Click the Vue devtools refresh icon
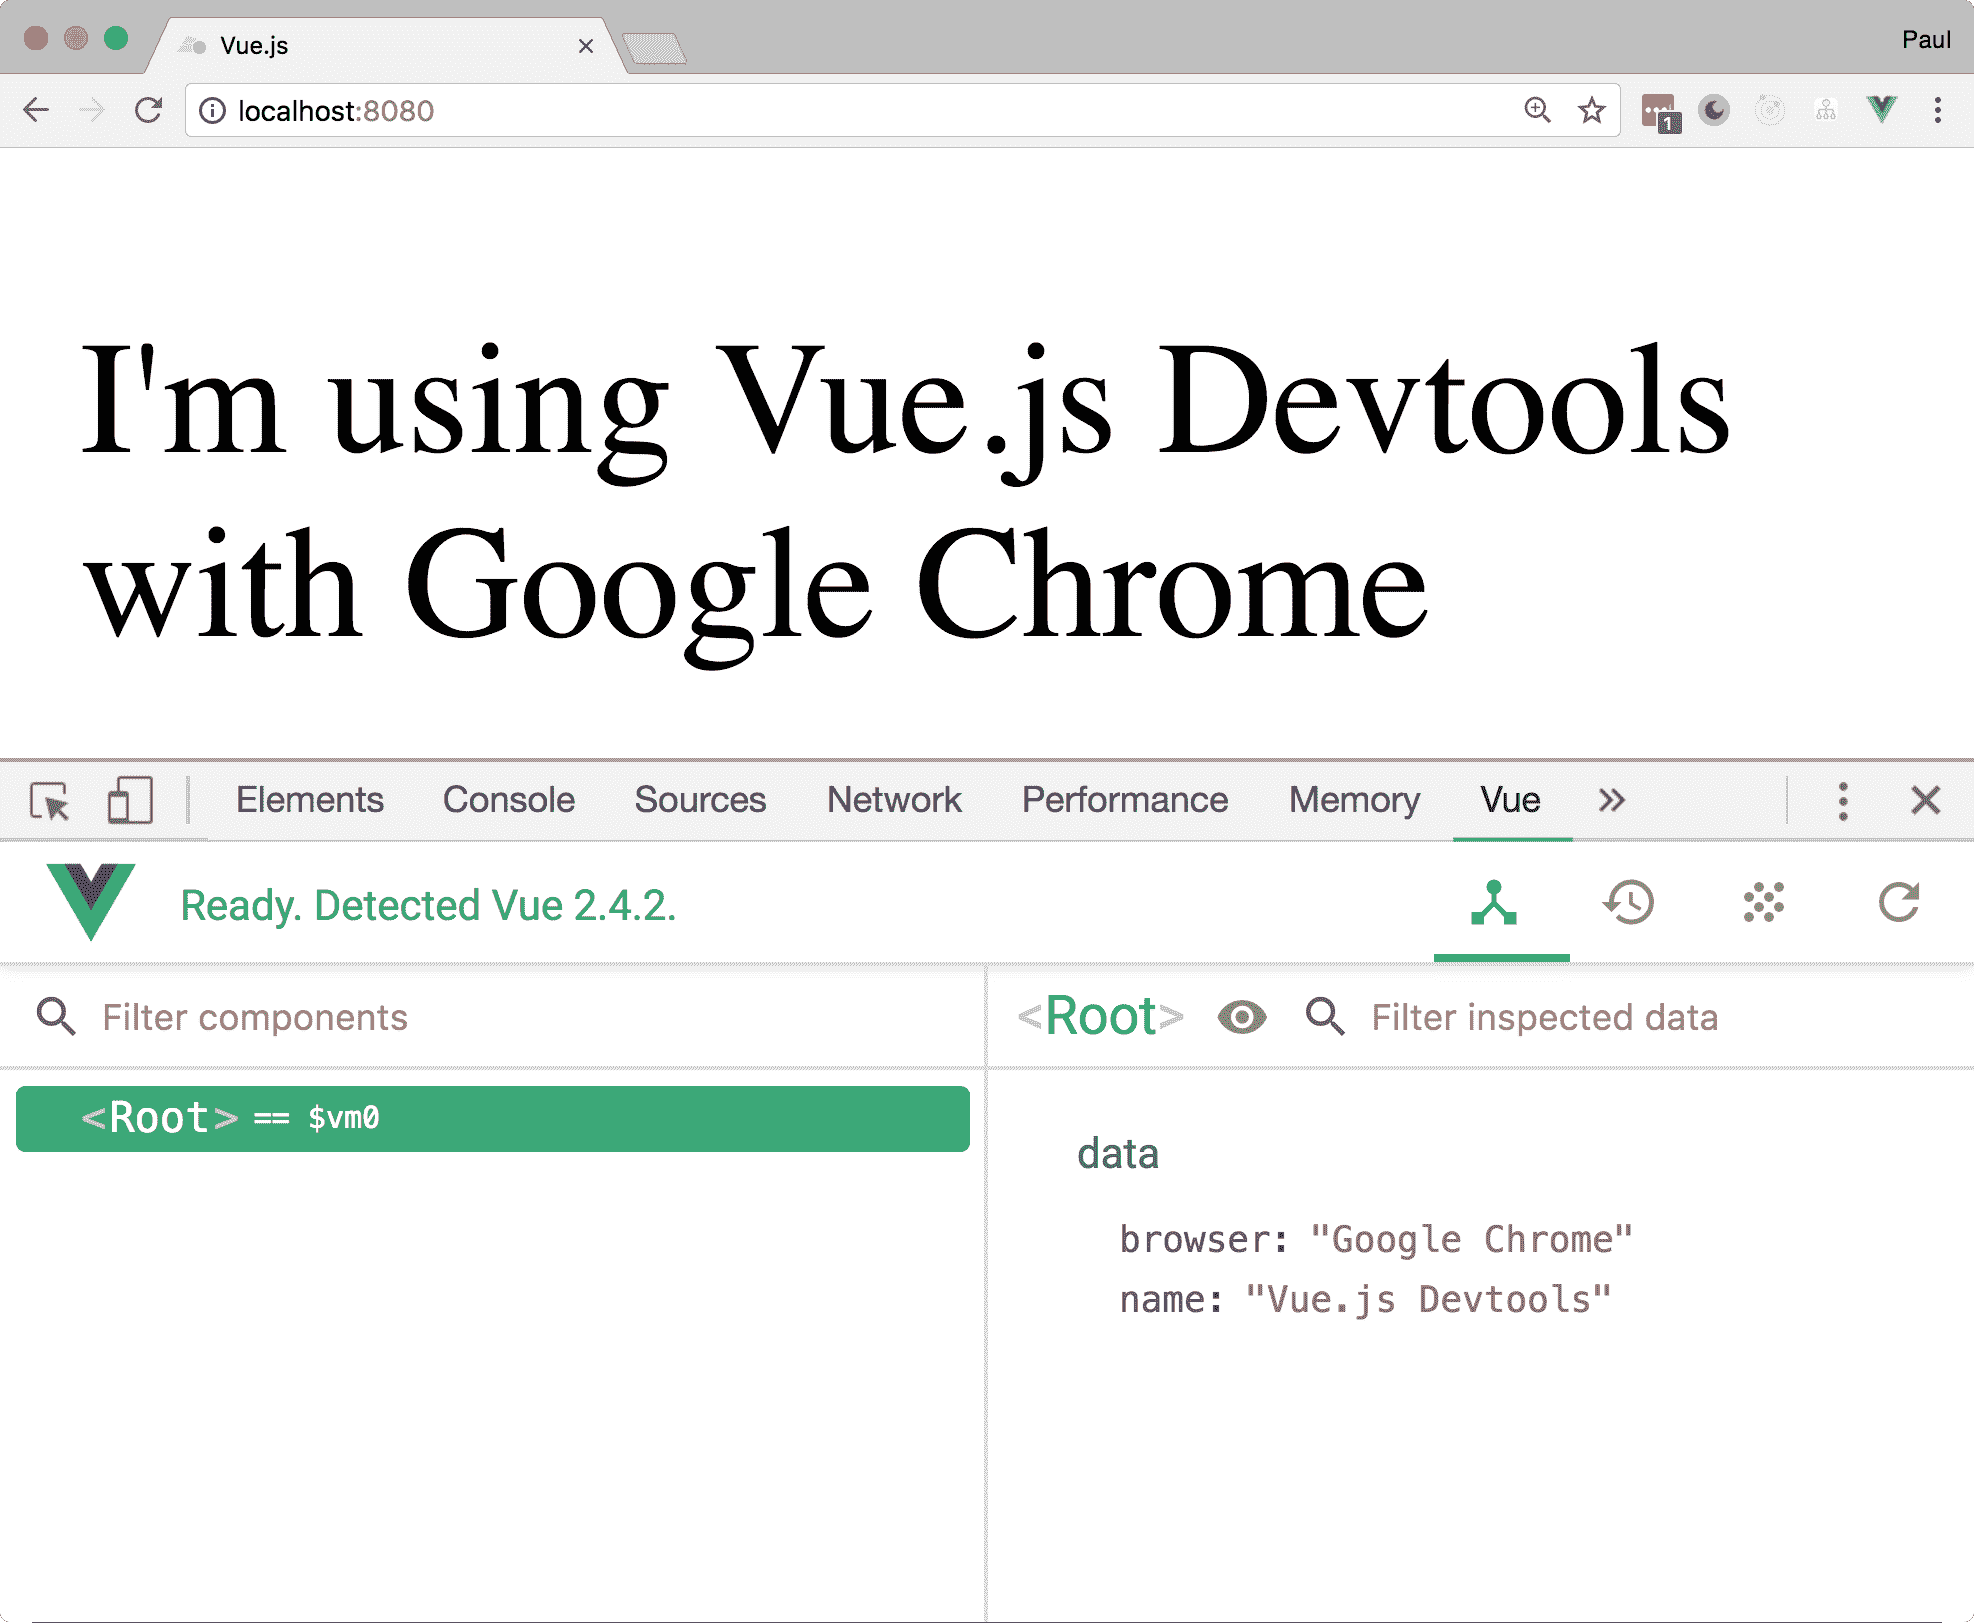This screenshot has width=1974, height=1623. tap(1898, 903)
